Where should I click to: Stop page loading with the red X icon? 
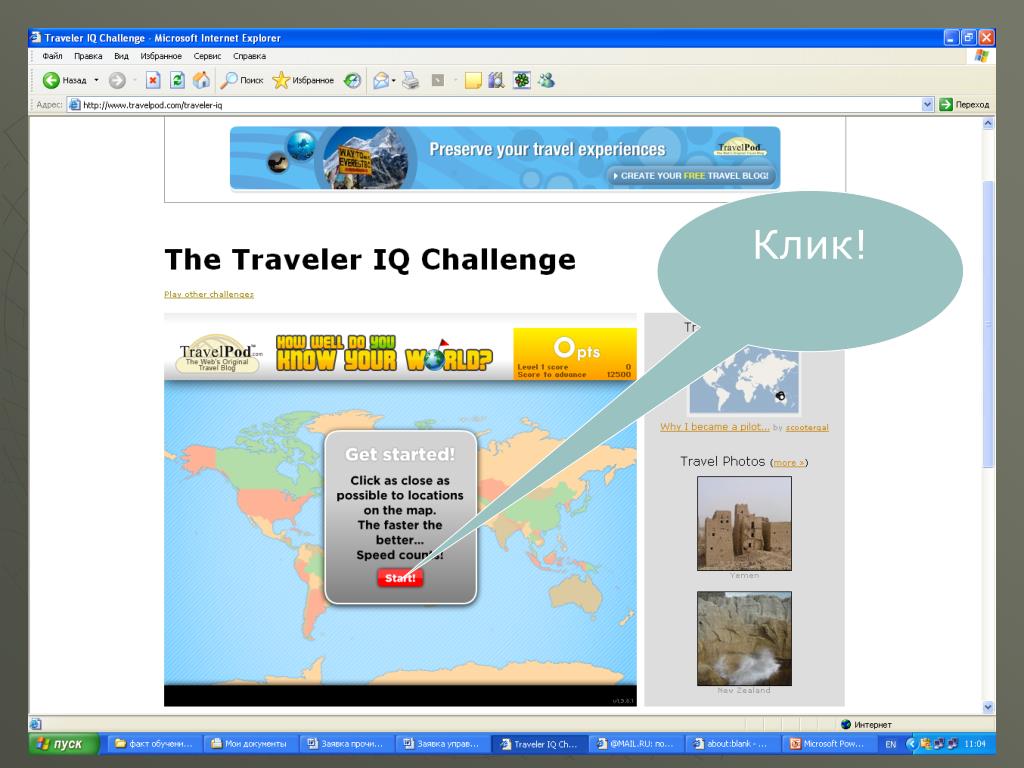coord(153,80)
